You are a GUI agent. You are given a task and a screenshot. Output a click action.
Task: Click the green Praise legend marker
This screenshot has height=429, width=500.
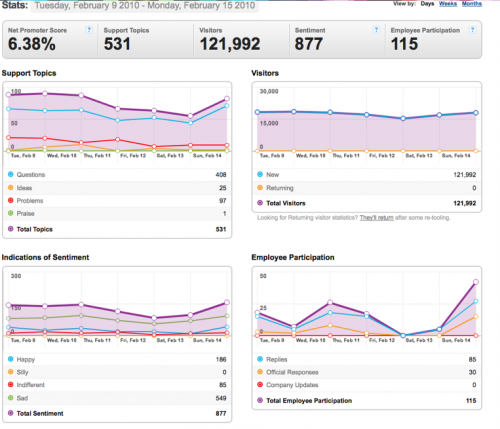(x=10, y=213)
